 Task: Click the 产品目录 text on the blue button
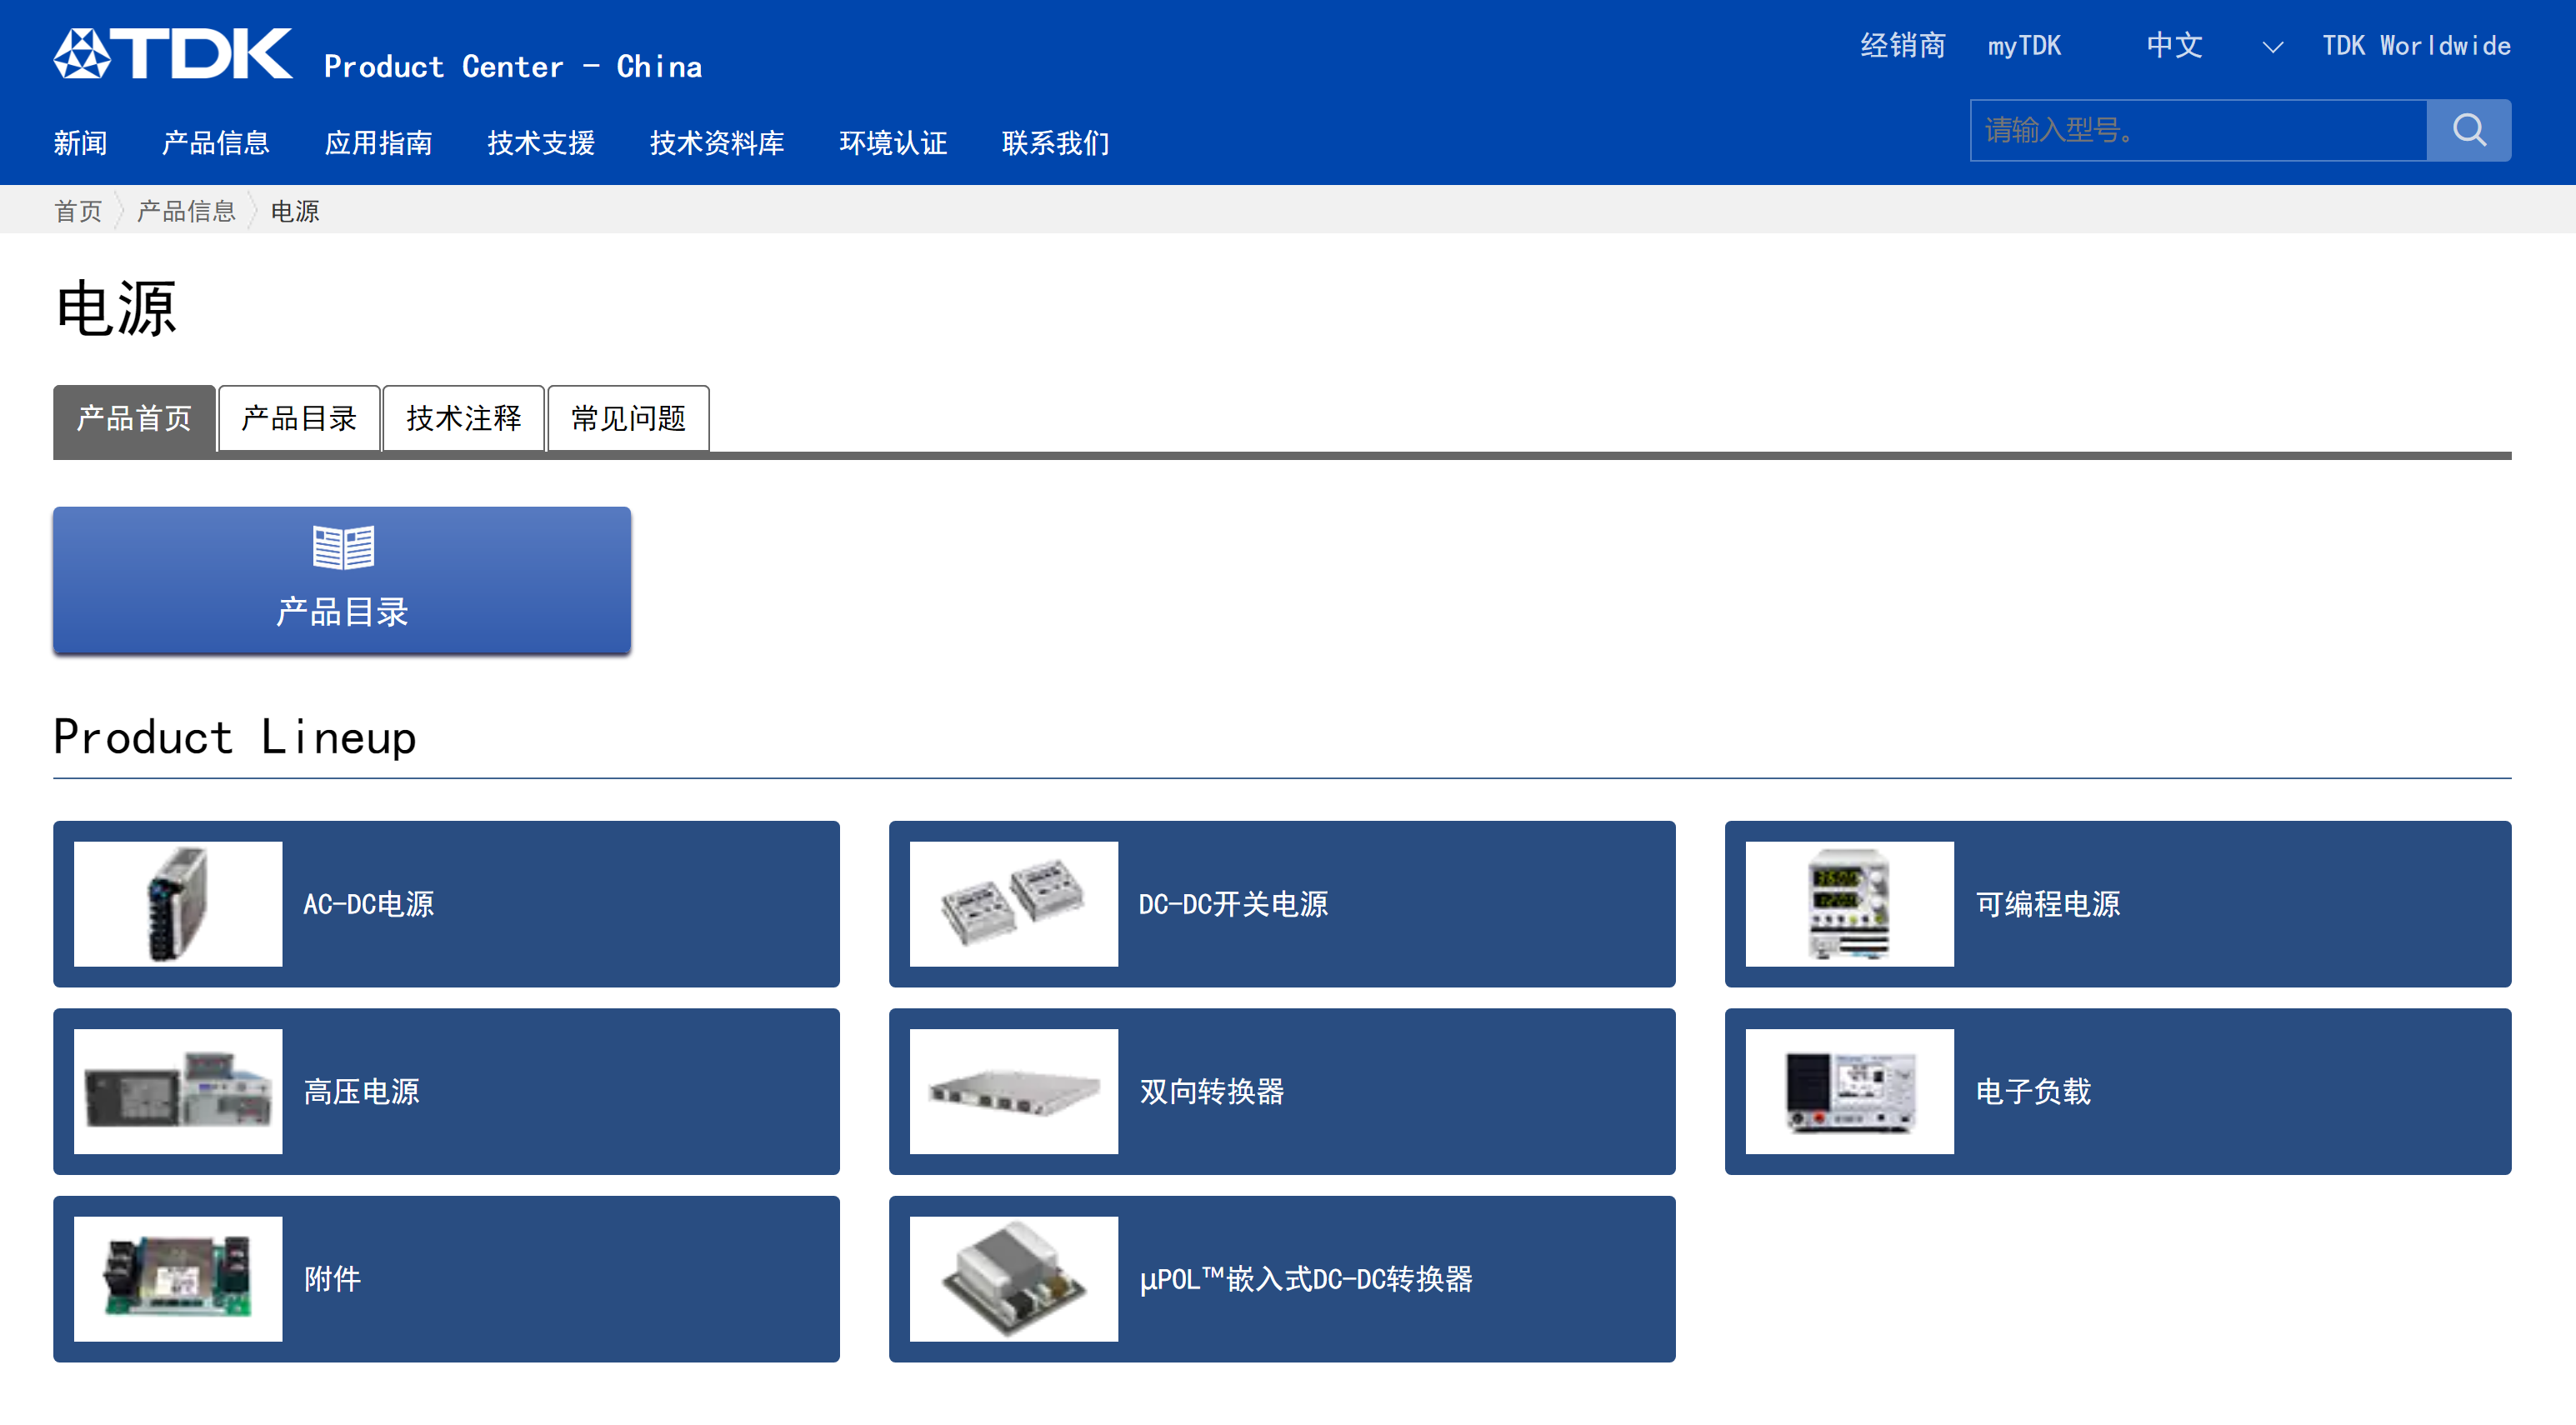point(342,612)
